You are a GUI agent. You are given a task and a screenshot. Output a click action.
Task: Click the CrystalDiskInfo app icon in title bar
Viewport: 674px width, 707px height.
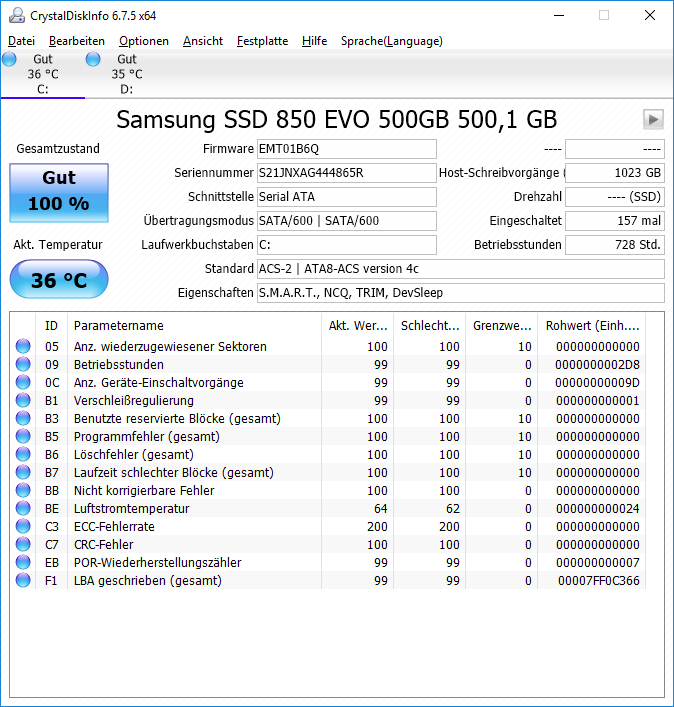[x=17, y=15]
